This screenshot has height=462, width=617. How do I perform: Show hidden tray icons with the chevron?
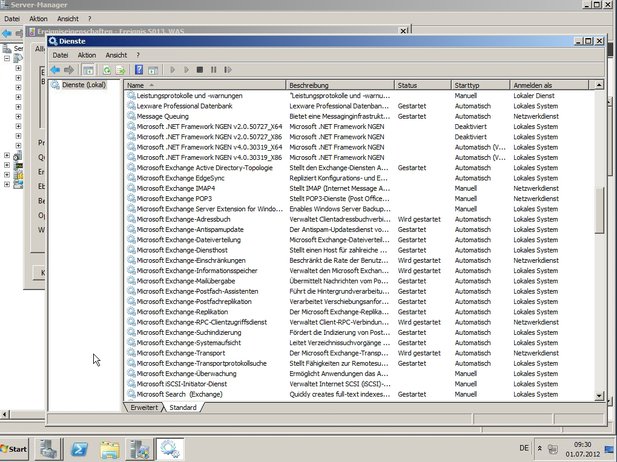coord(540,448)
